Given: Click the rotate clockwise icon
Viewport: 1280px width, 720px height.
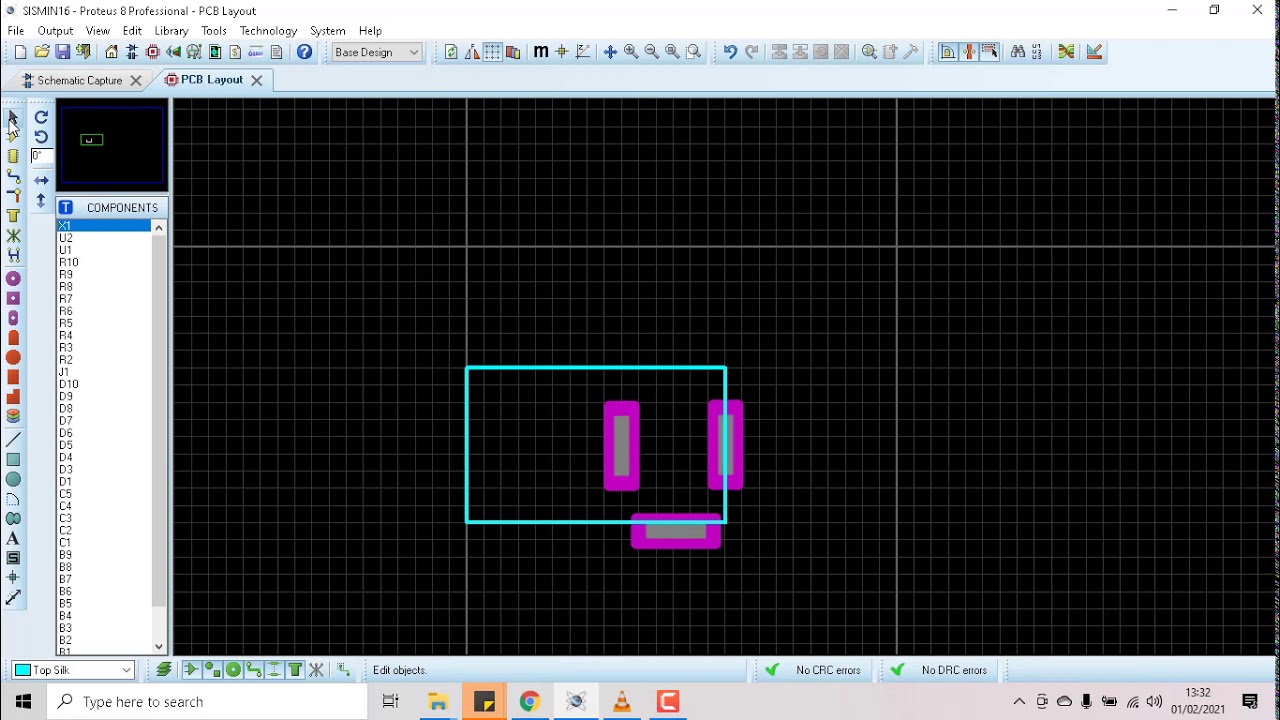Looking at the screenshot, I should (x=41, y=117).
